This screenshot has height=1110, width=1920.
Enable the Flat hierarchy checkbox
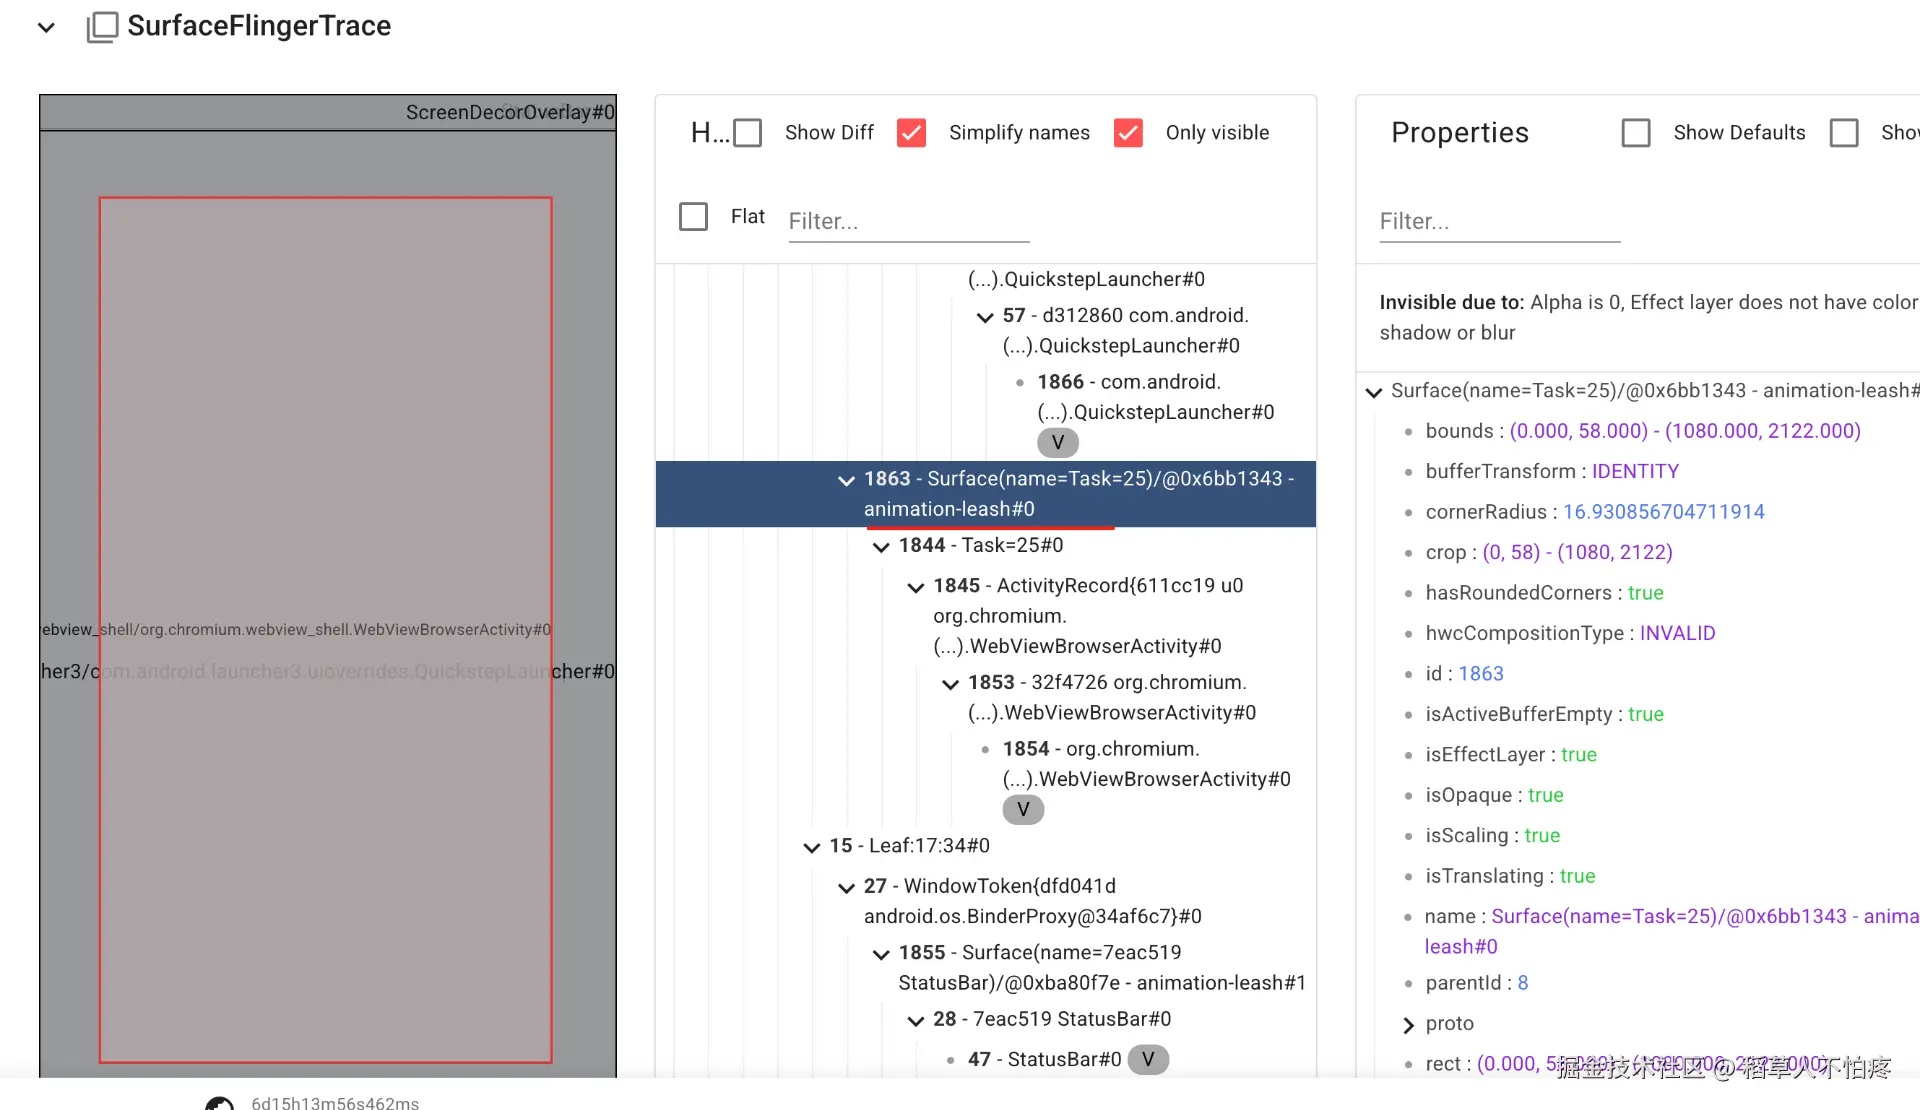pyautogui.click(x=693, y=217)
